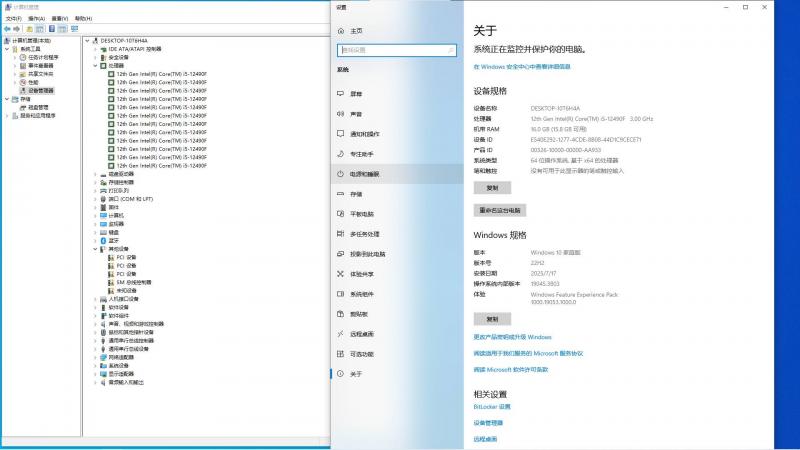This screenshot has height=450, width=800.
Task: Open 可选功能 in Settings sidebar
Action: [397, 354]
